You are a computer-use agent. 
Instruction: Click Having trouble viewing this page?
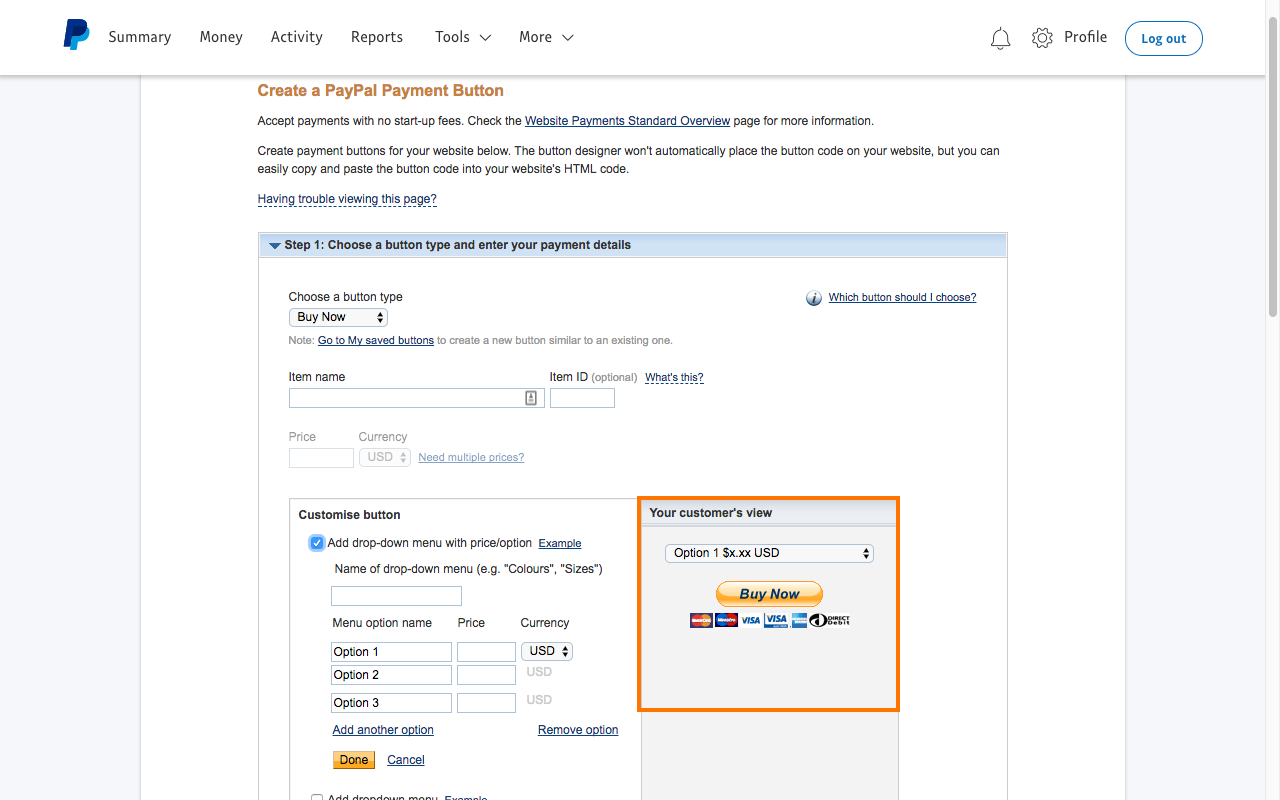pyautogui.click(x=347, y=199)
